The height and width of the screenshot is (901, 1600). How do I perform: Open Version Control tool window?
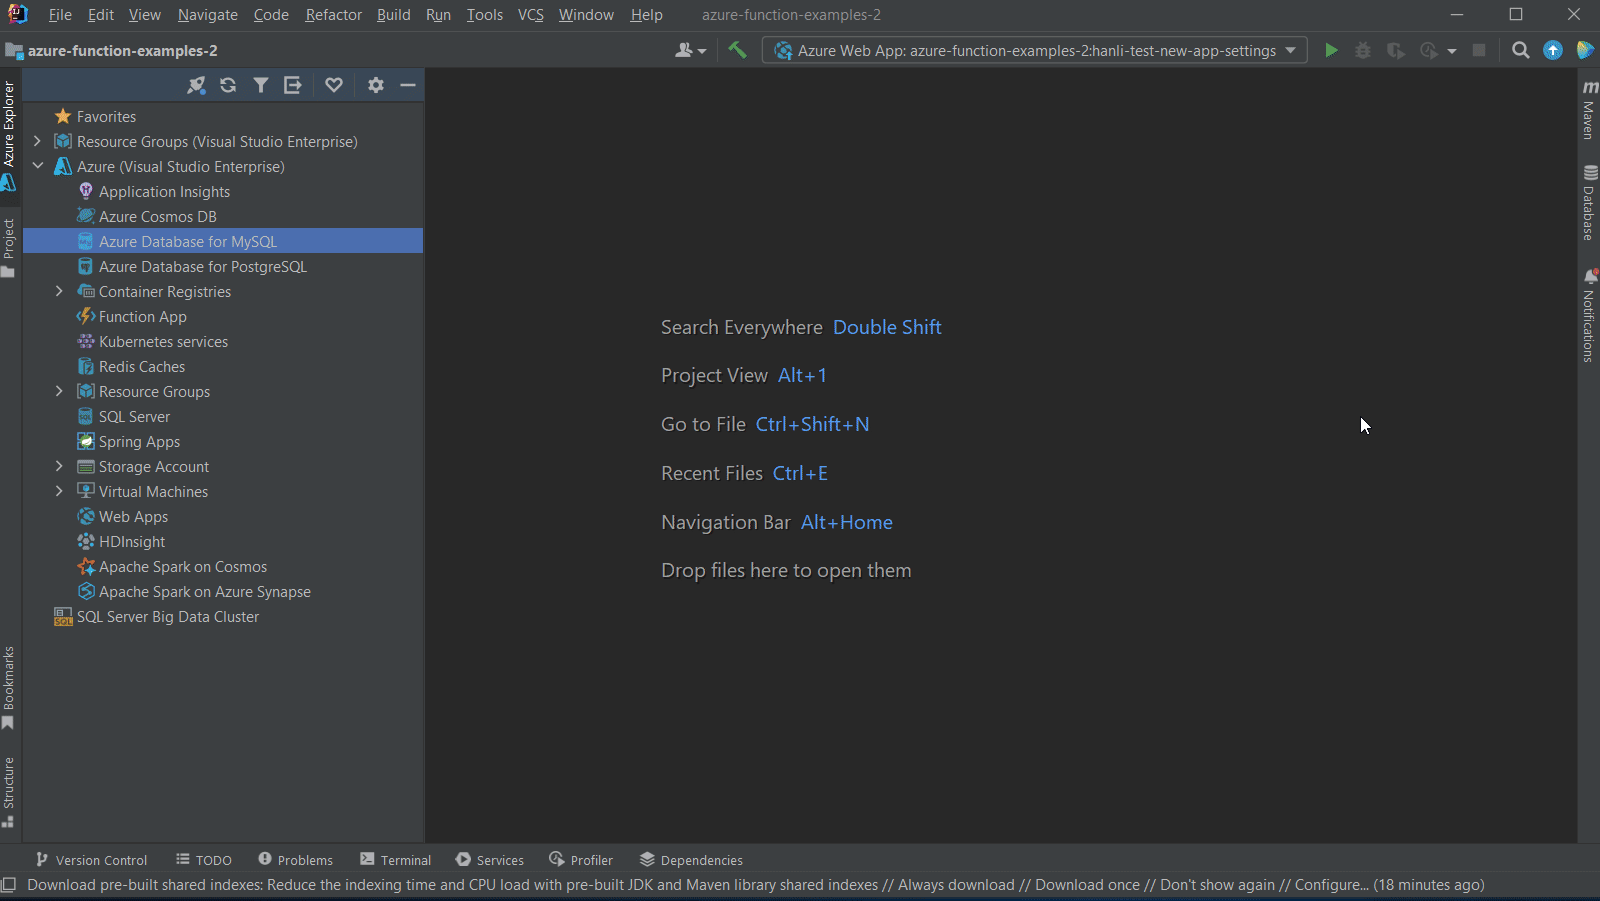tap(91, 860)
